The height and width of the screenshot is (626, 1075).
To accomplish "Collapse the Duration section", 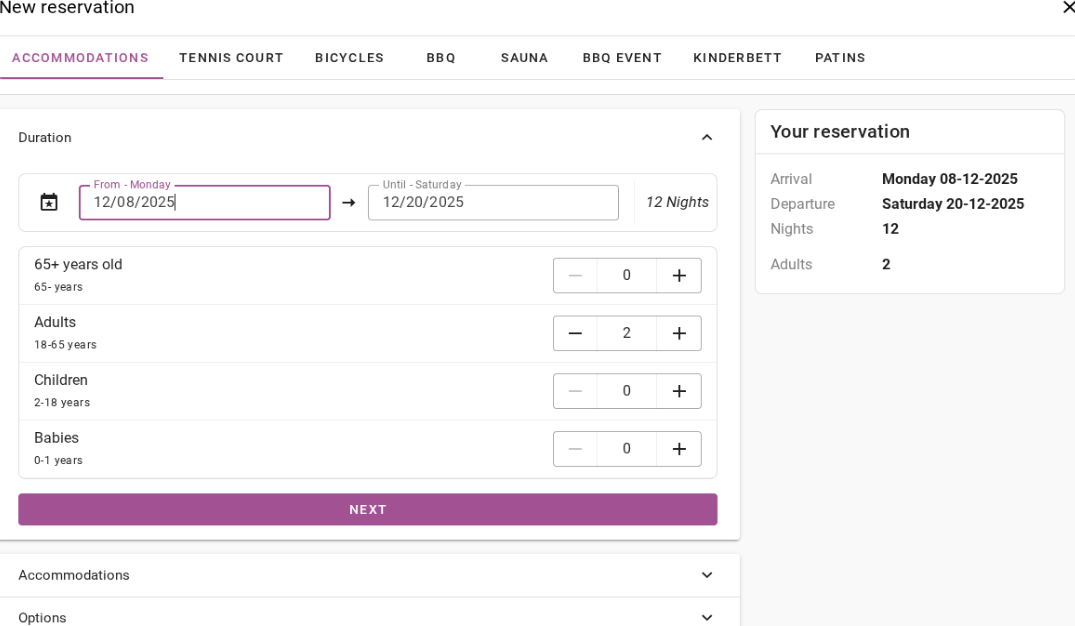I will (x=706, y=138).
